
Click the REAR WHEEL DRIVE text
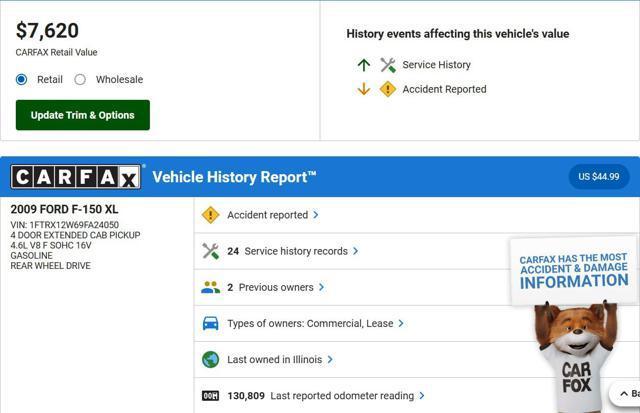(51, 266)
